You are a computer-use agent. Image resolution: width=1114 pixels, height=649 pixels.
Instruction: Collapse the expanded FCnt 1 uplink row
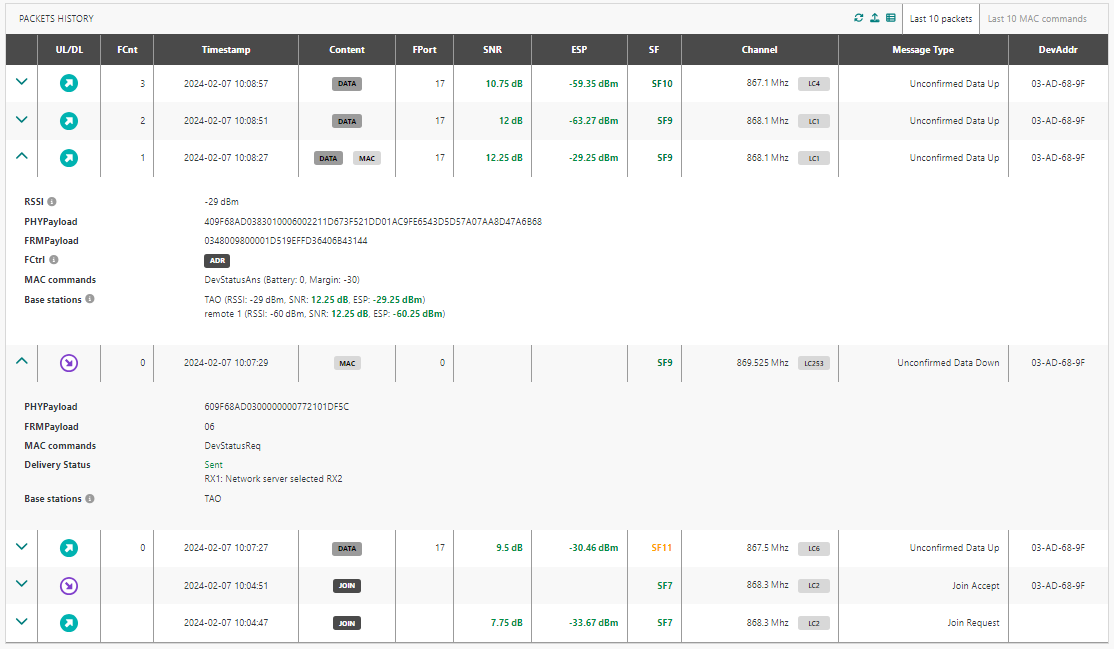pyautogui.click(x=22, y=157)
